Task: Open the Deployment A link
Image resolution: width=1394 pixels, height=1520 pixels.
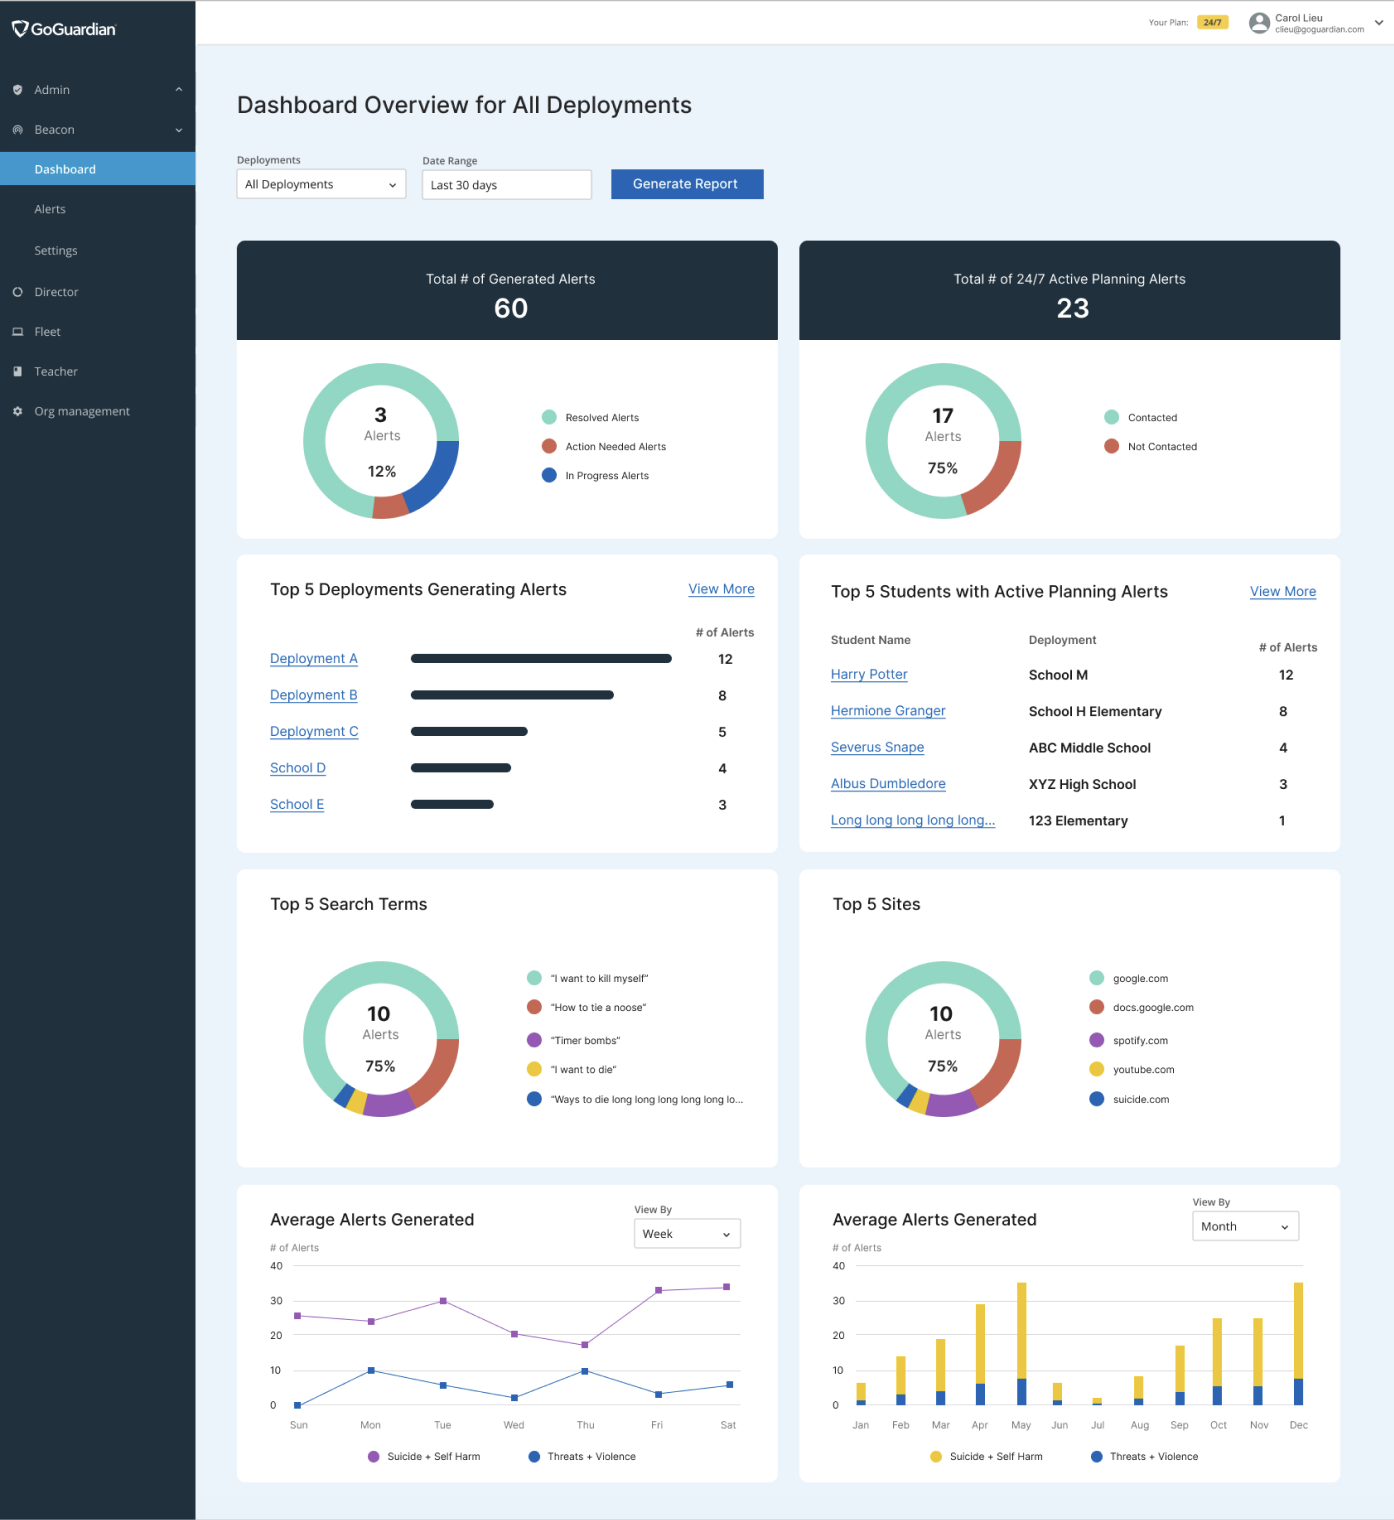Action: 314,659
